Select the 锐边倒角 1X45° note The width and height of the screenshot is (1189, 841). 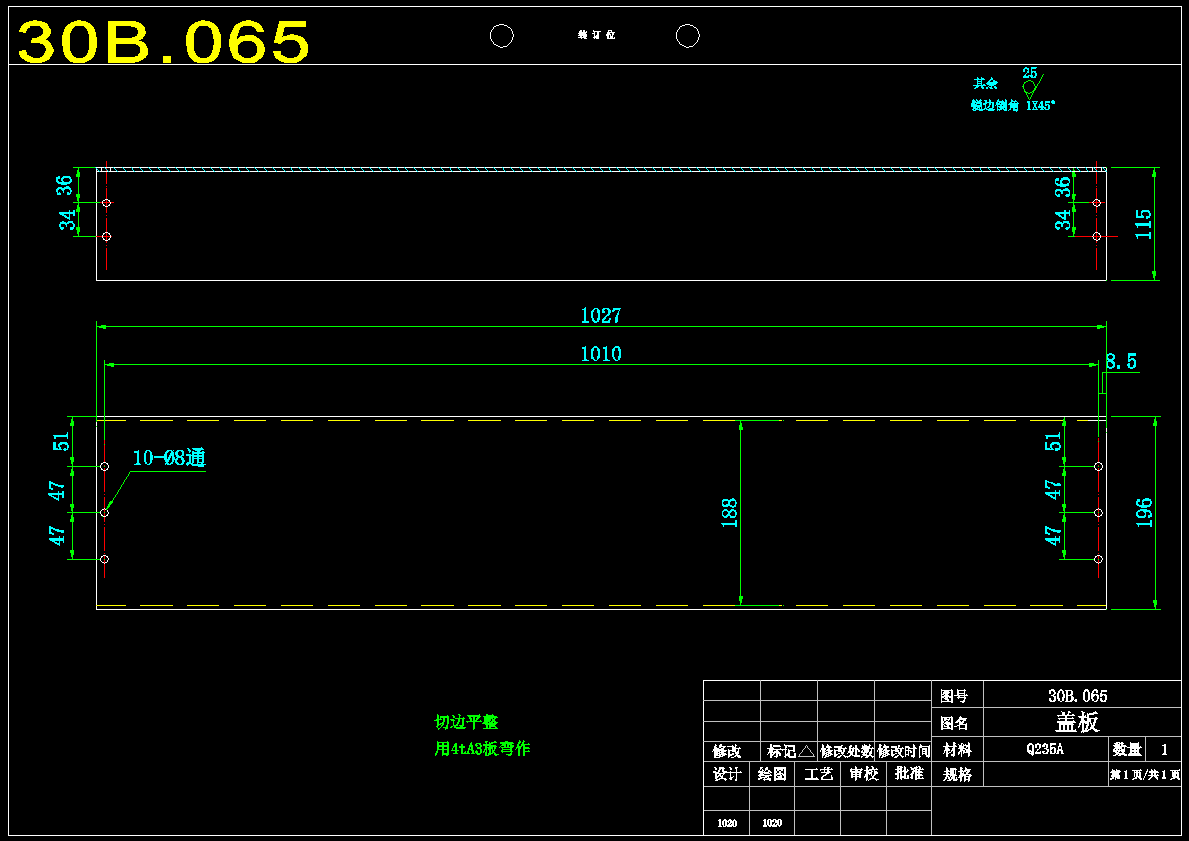[x=1012, y=106]
